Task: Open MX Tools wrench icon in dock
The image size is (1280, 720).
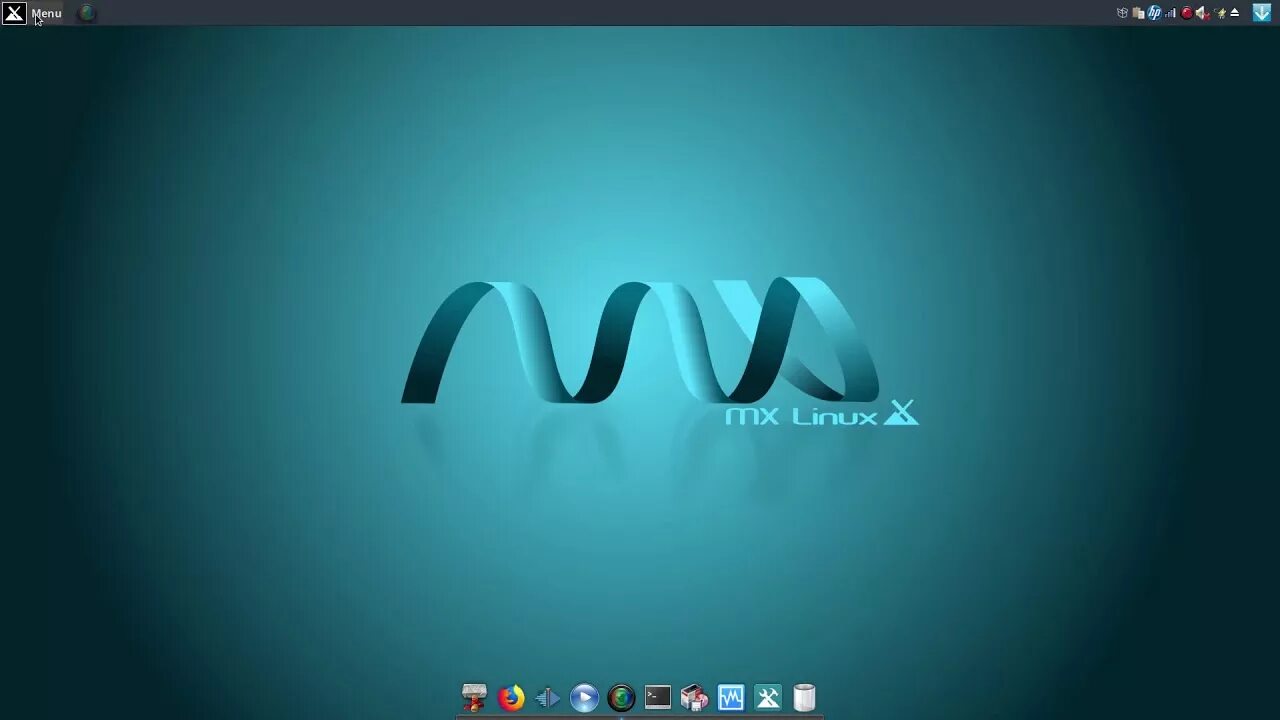Action: 768,697
